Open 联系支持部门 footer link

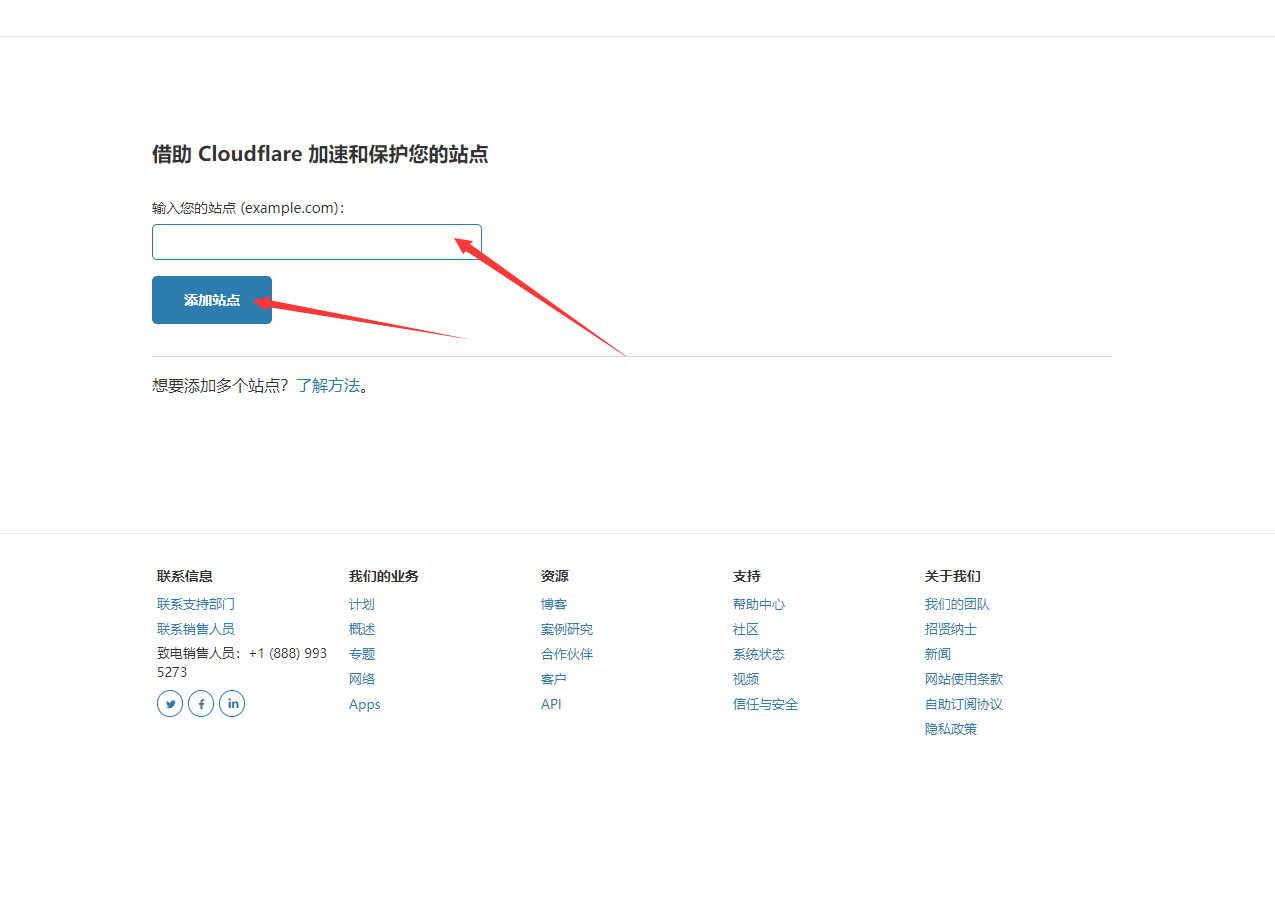point(196,604)
